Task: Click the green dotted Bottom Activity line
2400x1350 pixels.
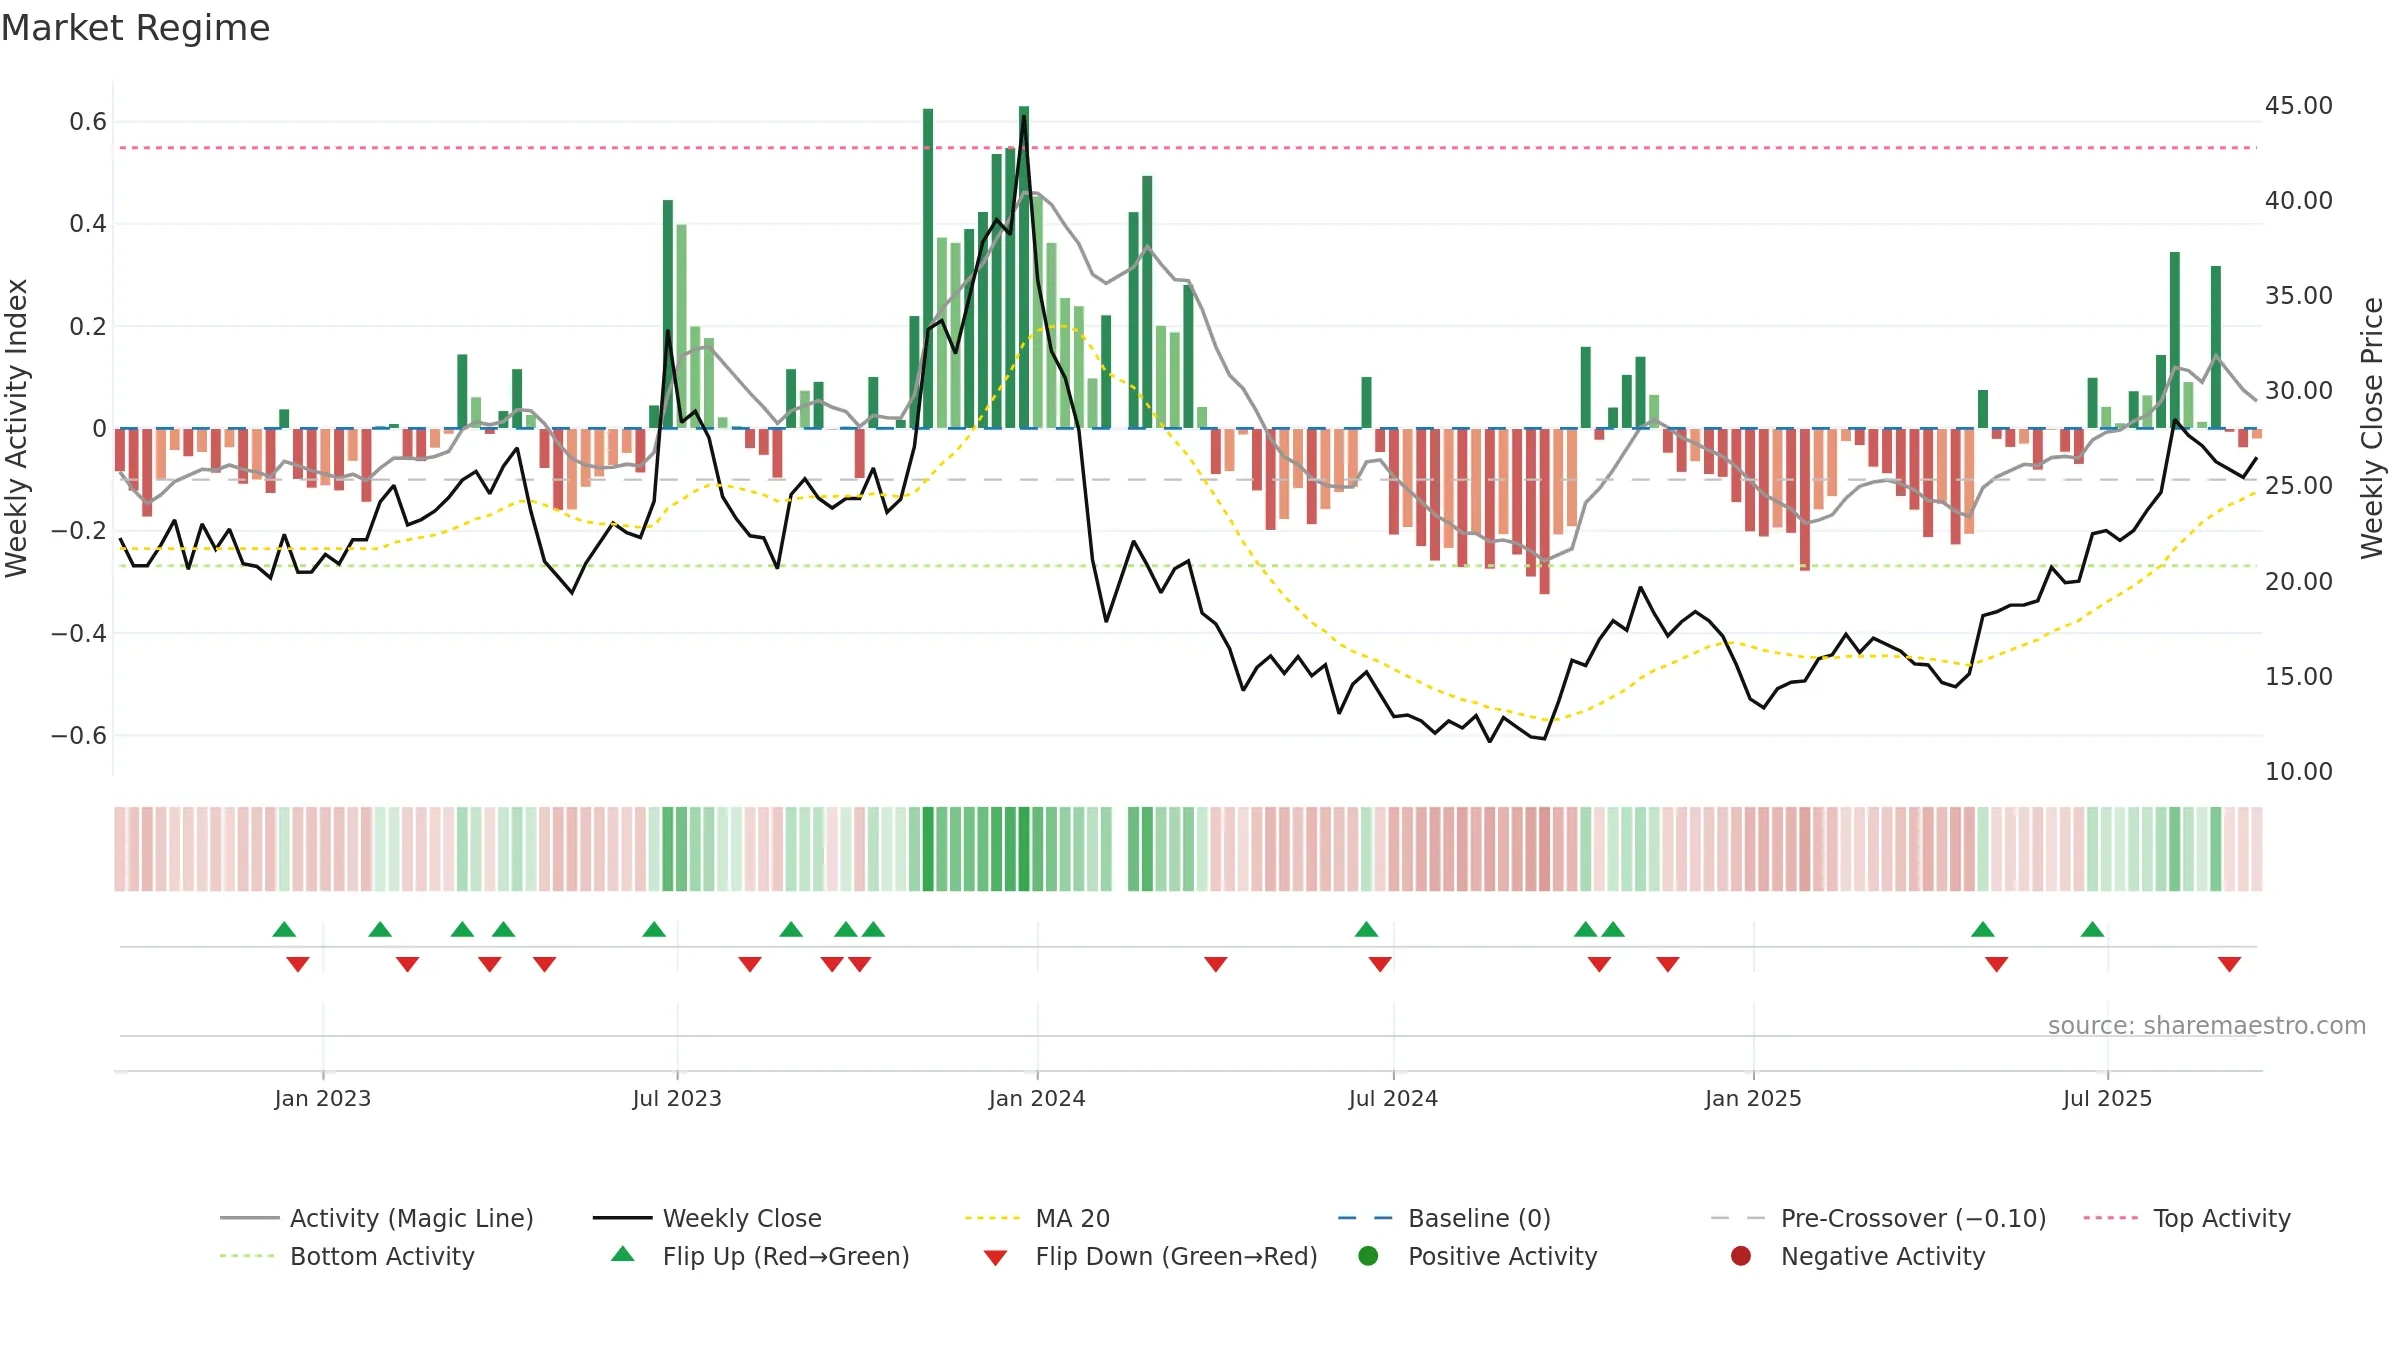Action: [1188, 566]
